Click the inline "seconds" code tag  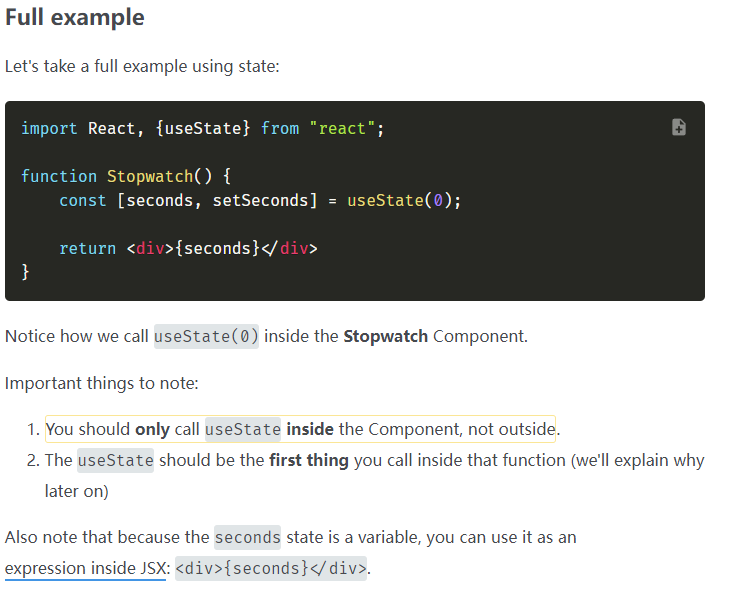(x=248, y=537)
